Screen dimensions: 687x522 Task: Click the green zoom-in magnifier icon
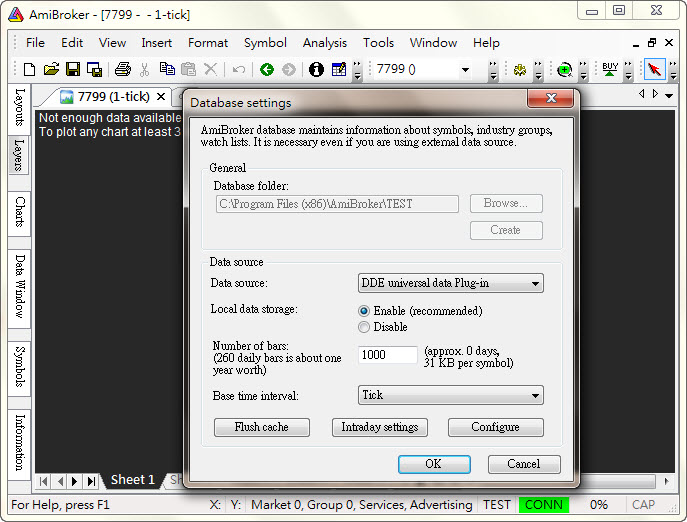coord(565,69)
